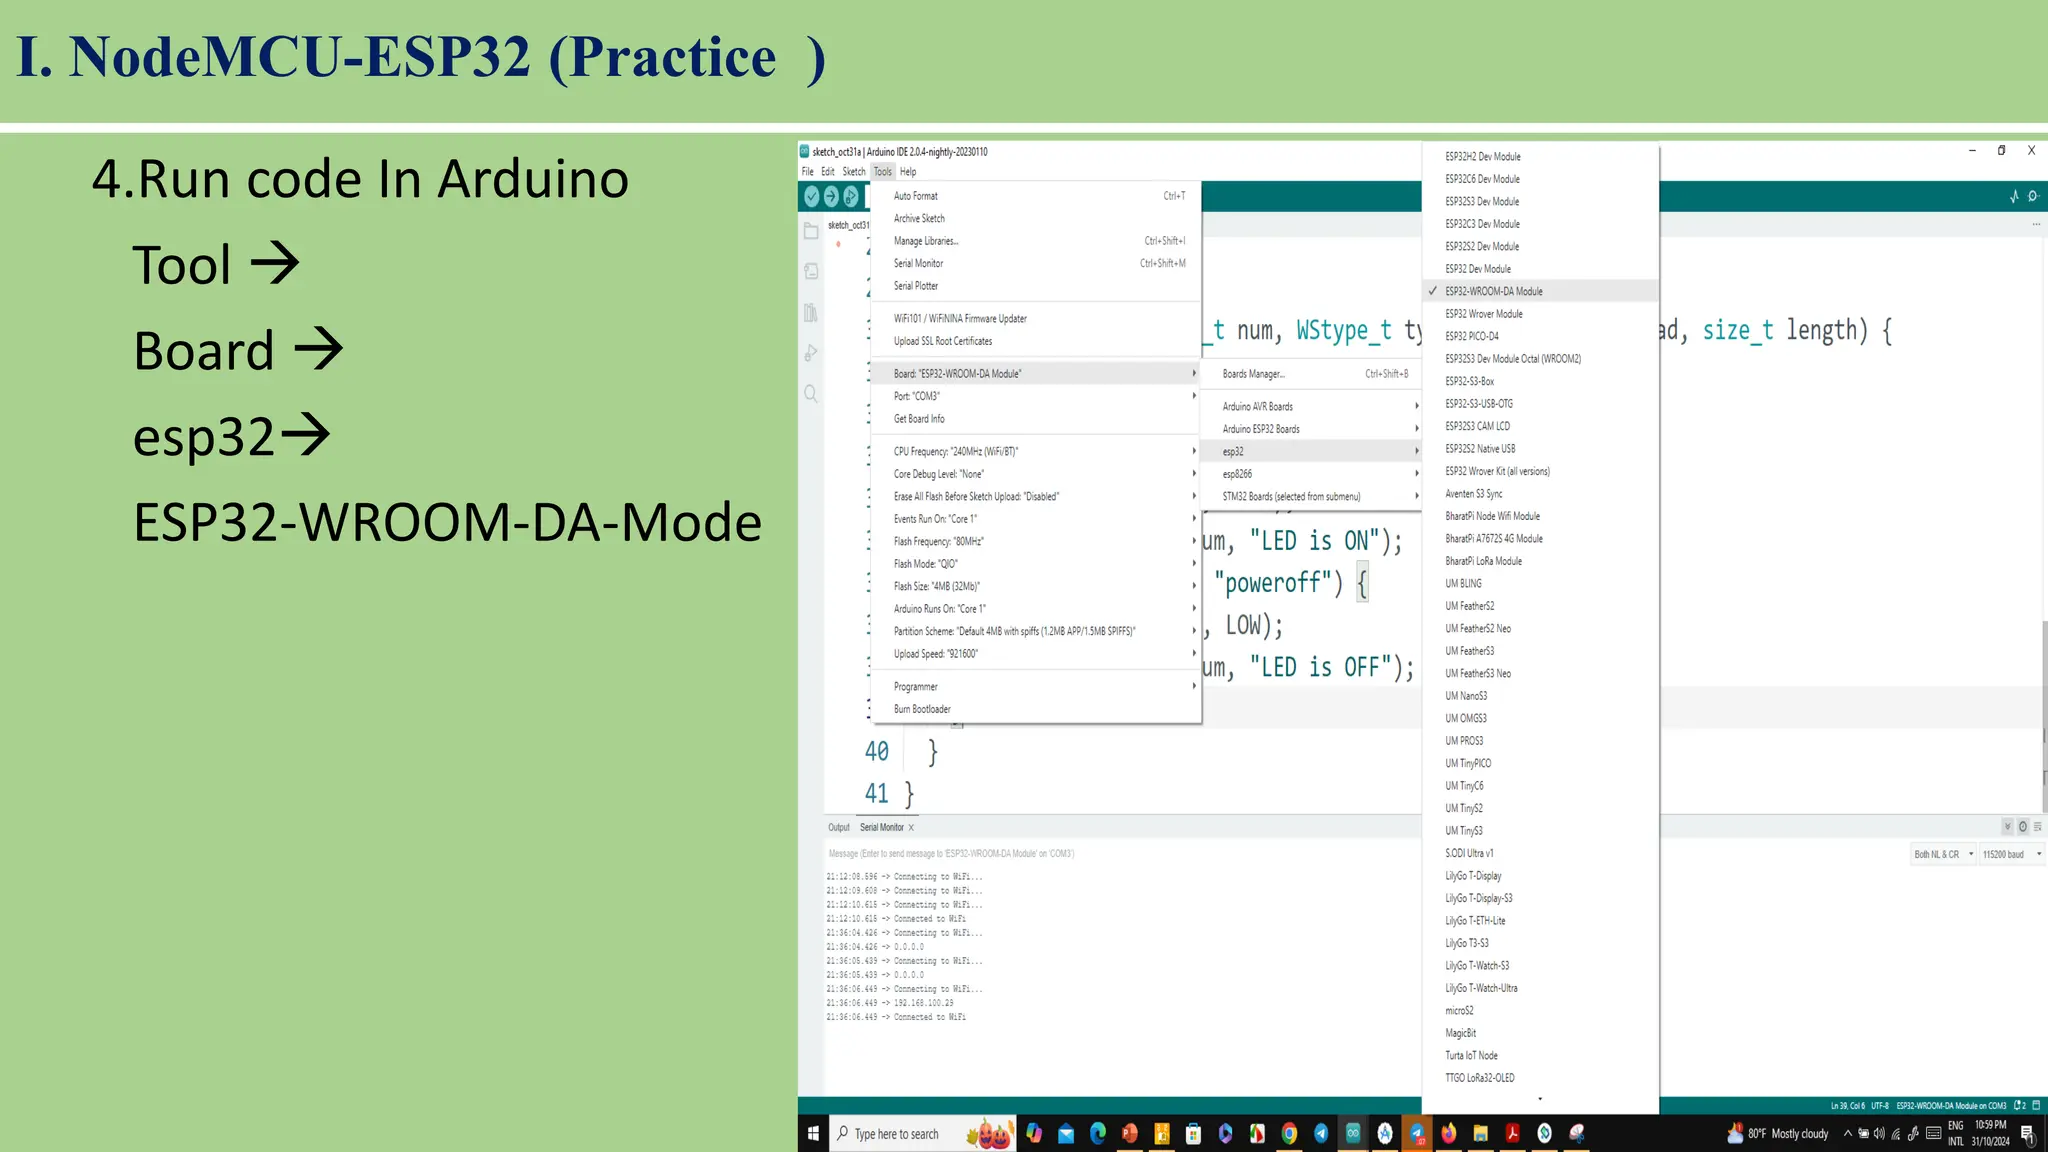Choose Manage Libraries... menu entry

tap(1035, 241)
